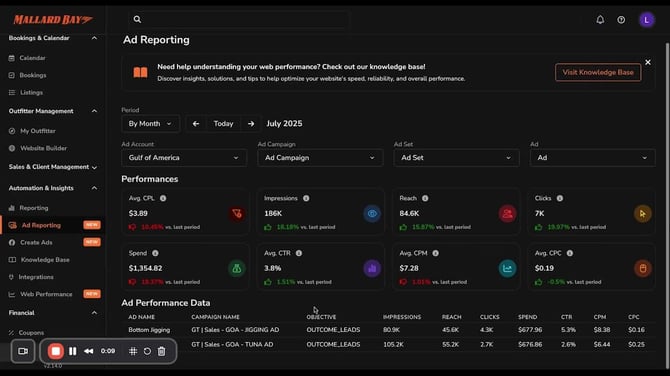Pause the screen recording
This screenshot has width=670, height=376.
click(x=73, y=351)
